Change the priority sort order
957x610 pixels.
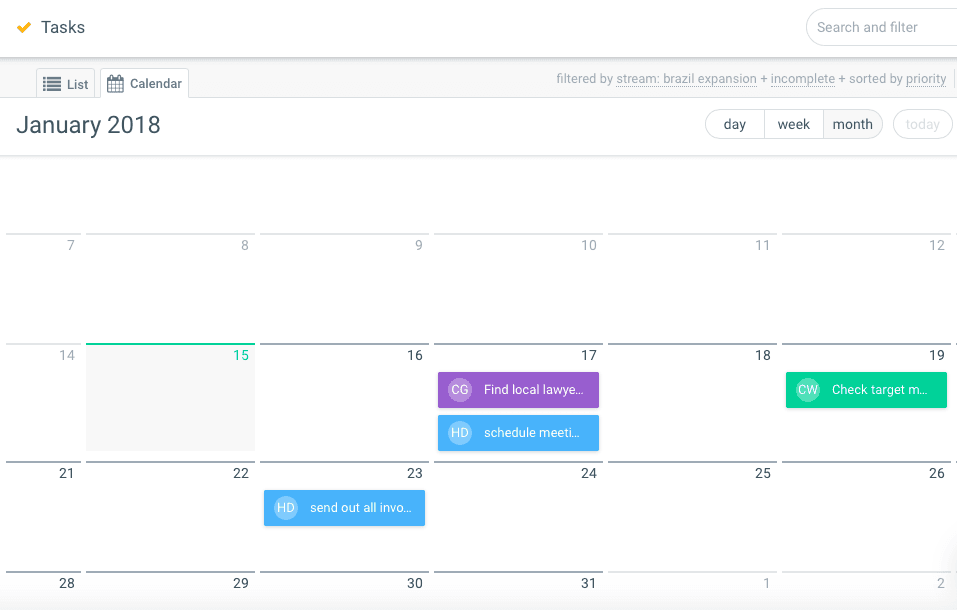pyautogui.click(x=926, y=79)
